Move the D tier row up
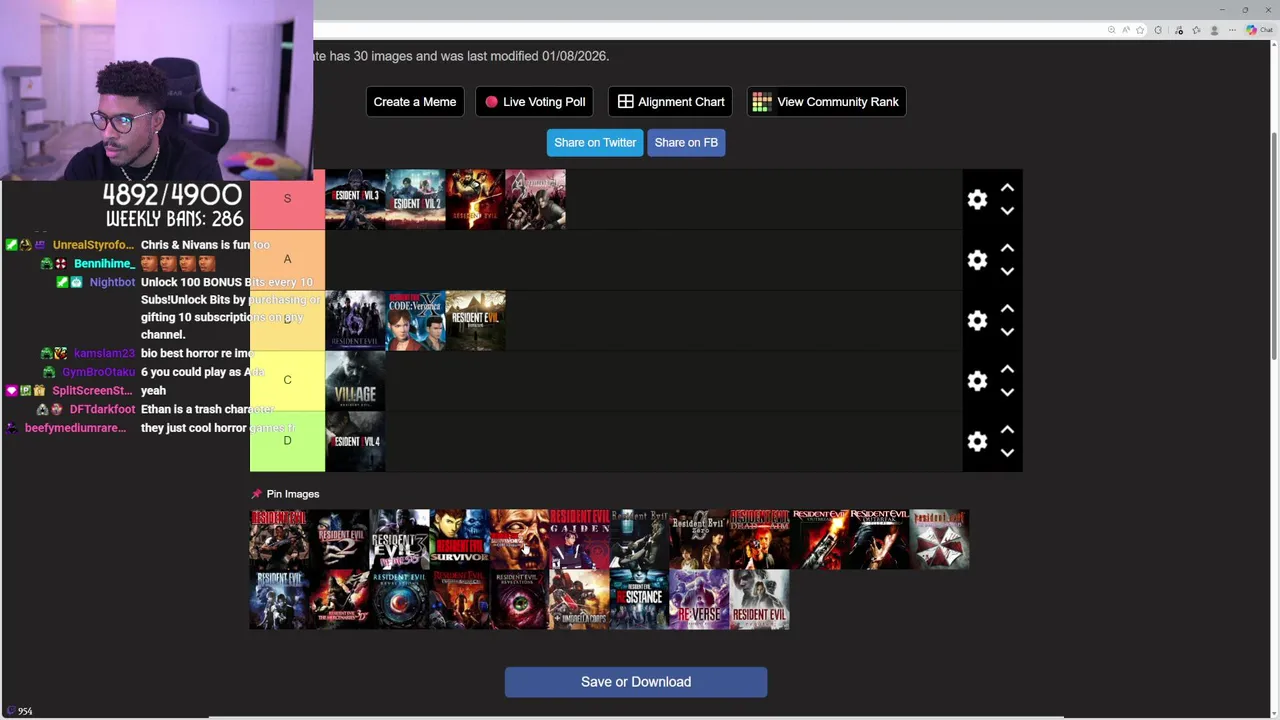 coord(1007,430)
